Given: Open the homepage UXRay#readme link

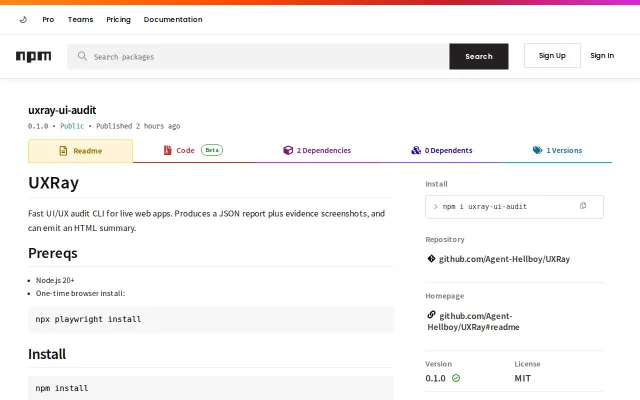Looking at the screenshot, I should 473,321.
